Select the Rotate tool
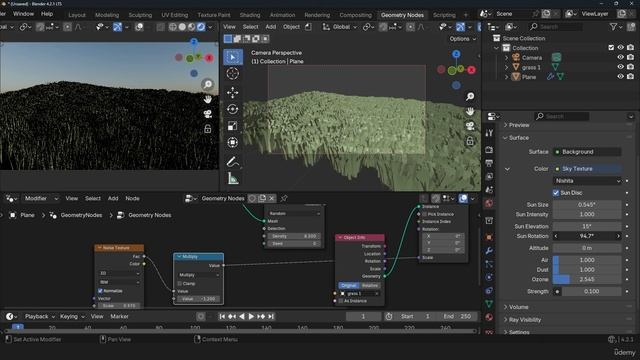The image size is (640, 360). click(233, 109)
